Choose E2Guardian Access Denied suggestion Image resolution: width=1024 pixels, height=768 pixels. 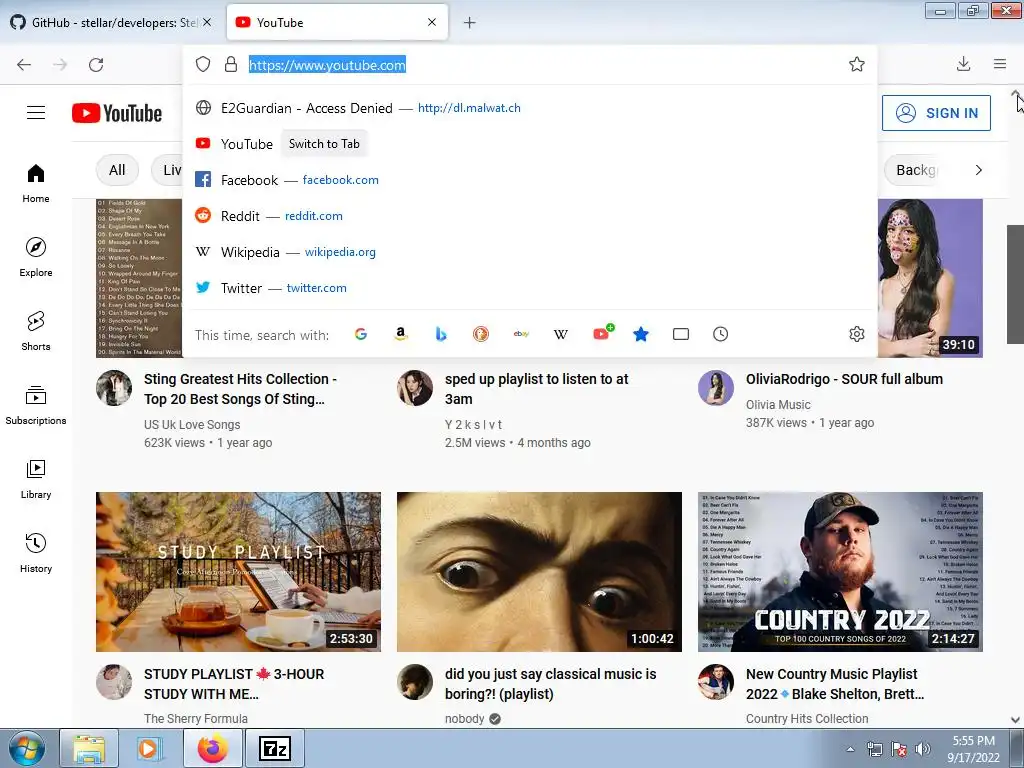pyautogui.click(x=530, y=108)
